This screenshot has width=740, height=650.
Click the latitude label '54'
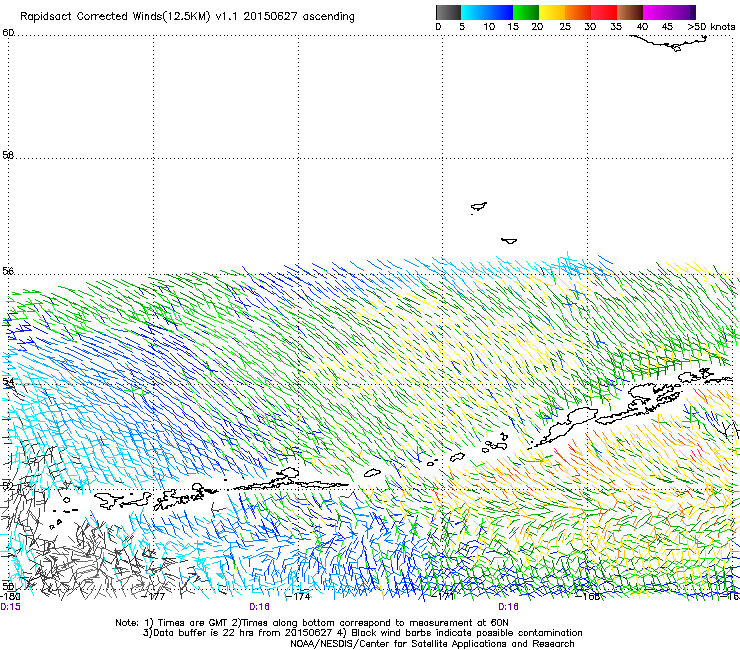(8, 381)
